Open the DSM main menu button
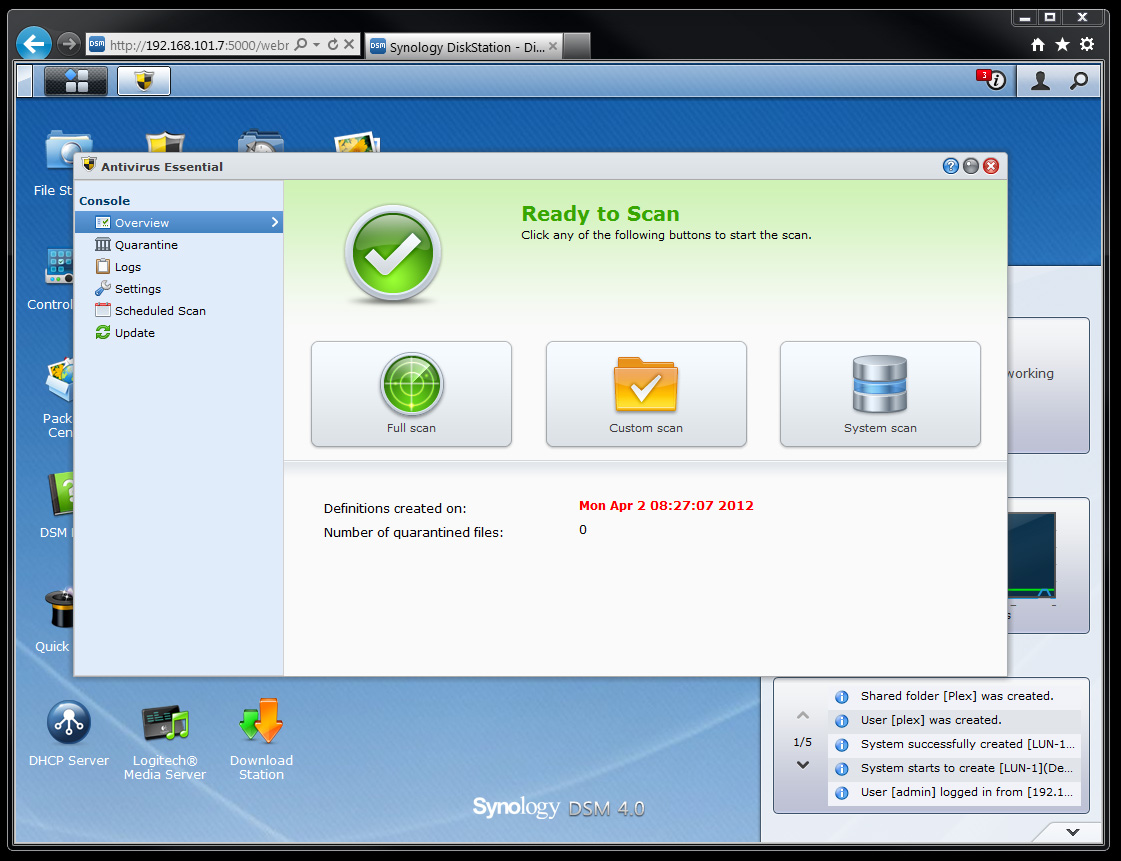Viewport: 1121px width, 861px height. tap(76, 81)
